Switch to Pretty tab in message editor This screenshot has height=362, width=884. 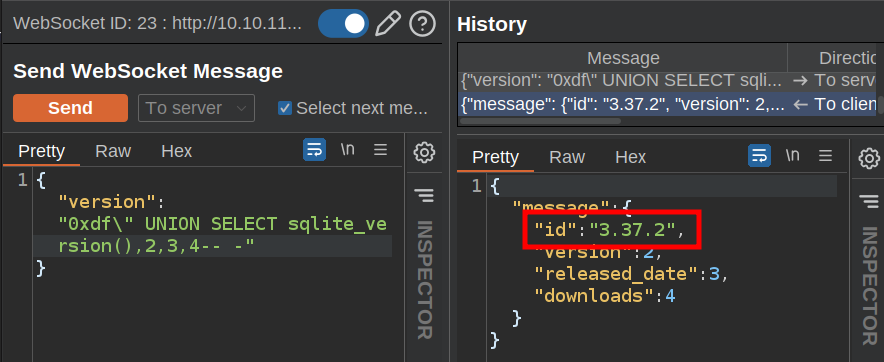click(42, 151)
